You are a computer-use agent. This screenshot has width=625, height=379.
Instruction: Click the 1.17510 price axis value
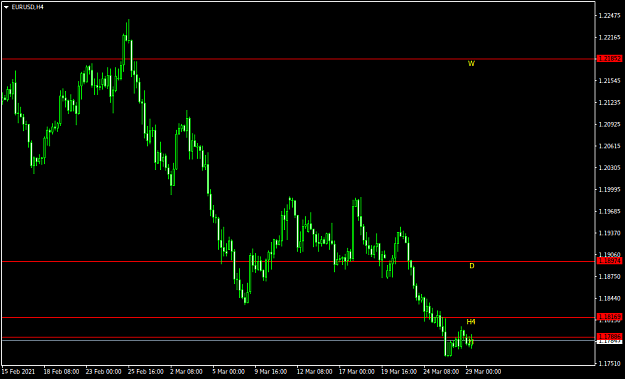pyautogui.click(x=610, y=363)
